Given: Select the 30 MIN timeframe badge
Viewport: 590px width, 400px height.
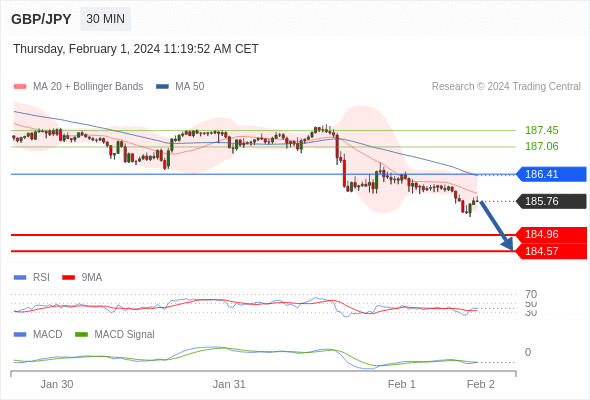Looking at the screenshot, I should pos(105,19).
